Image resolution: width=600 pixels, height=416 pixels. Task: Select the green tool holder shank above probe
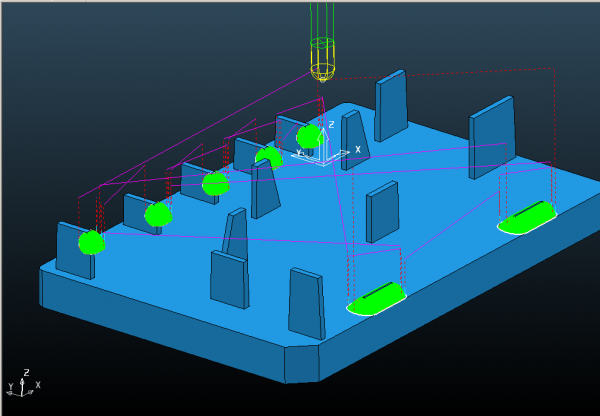click(x=322, y=20)
